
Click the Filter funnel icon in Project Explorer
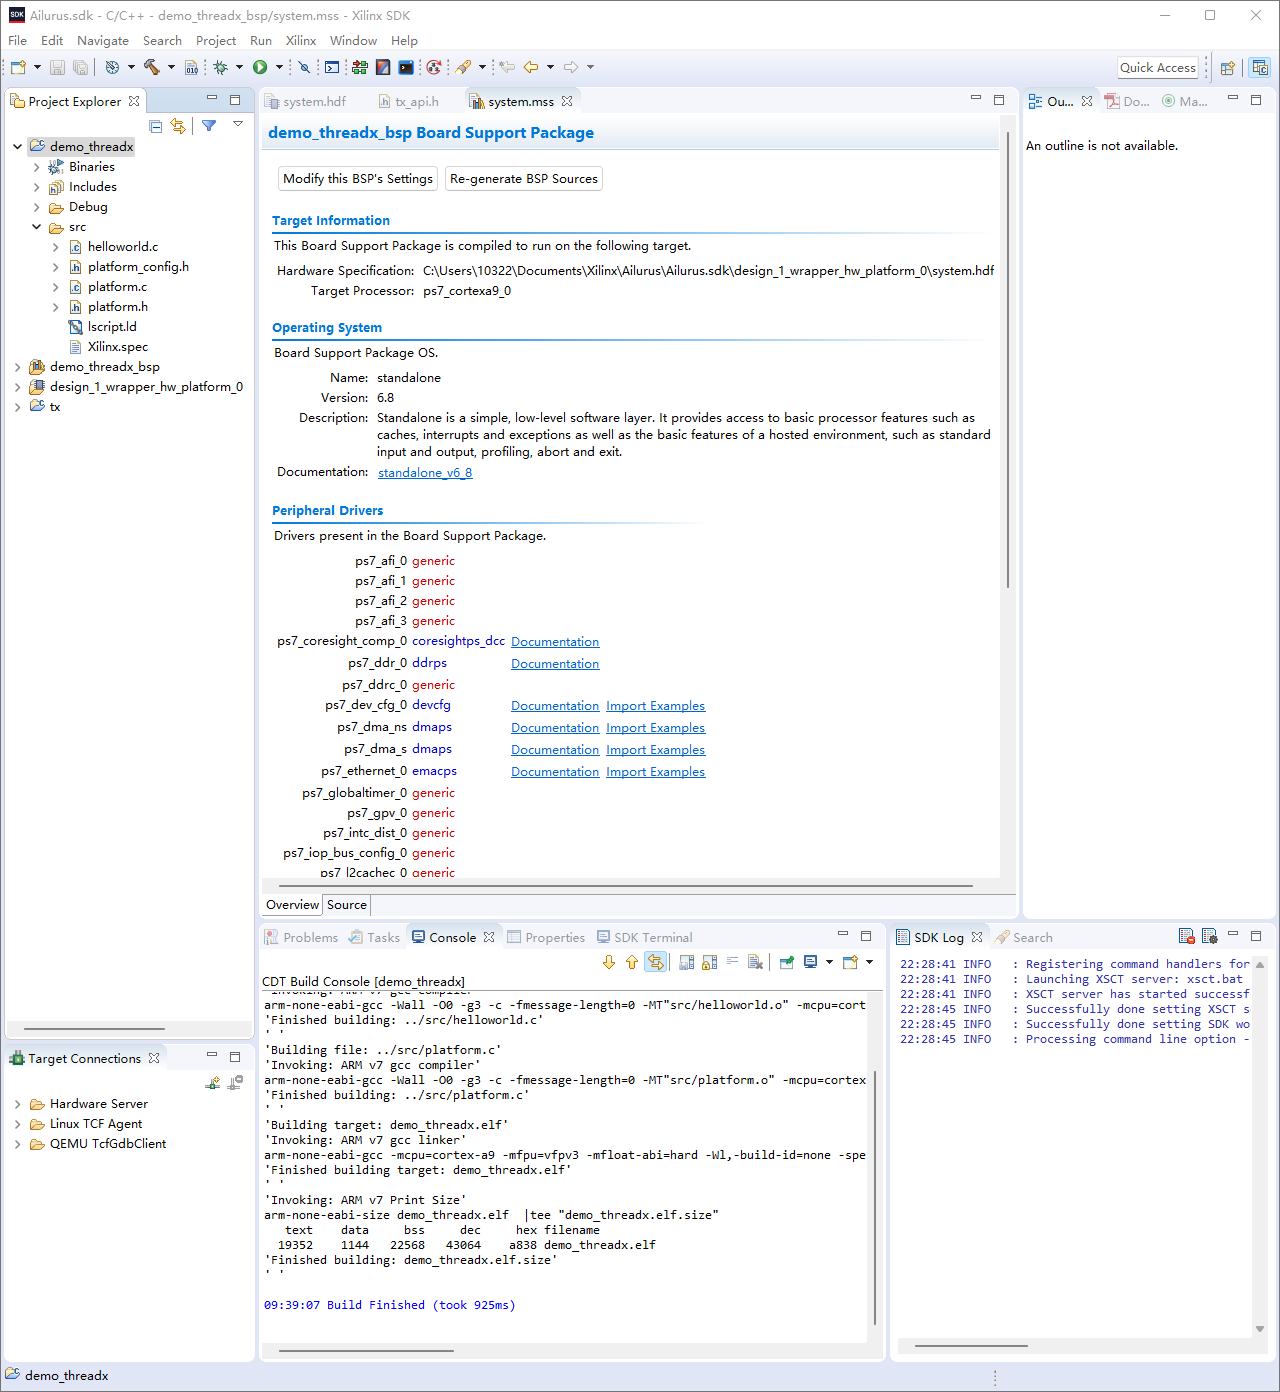tap(209, 126)
